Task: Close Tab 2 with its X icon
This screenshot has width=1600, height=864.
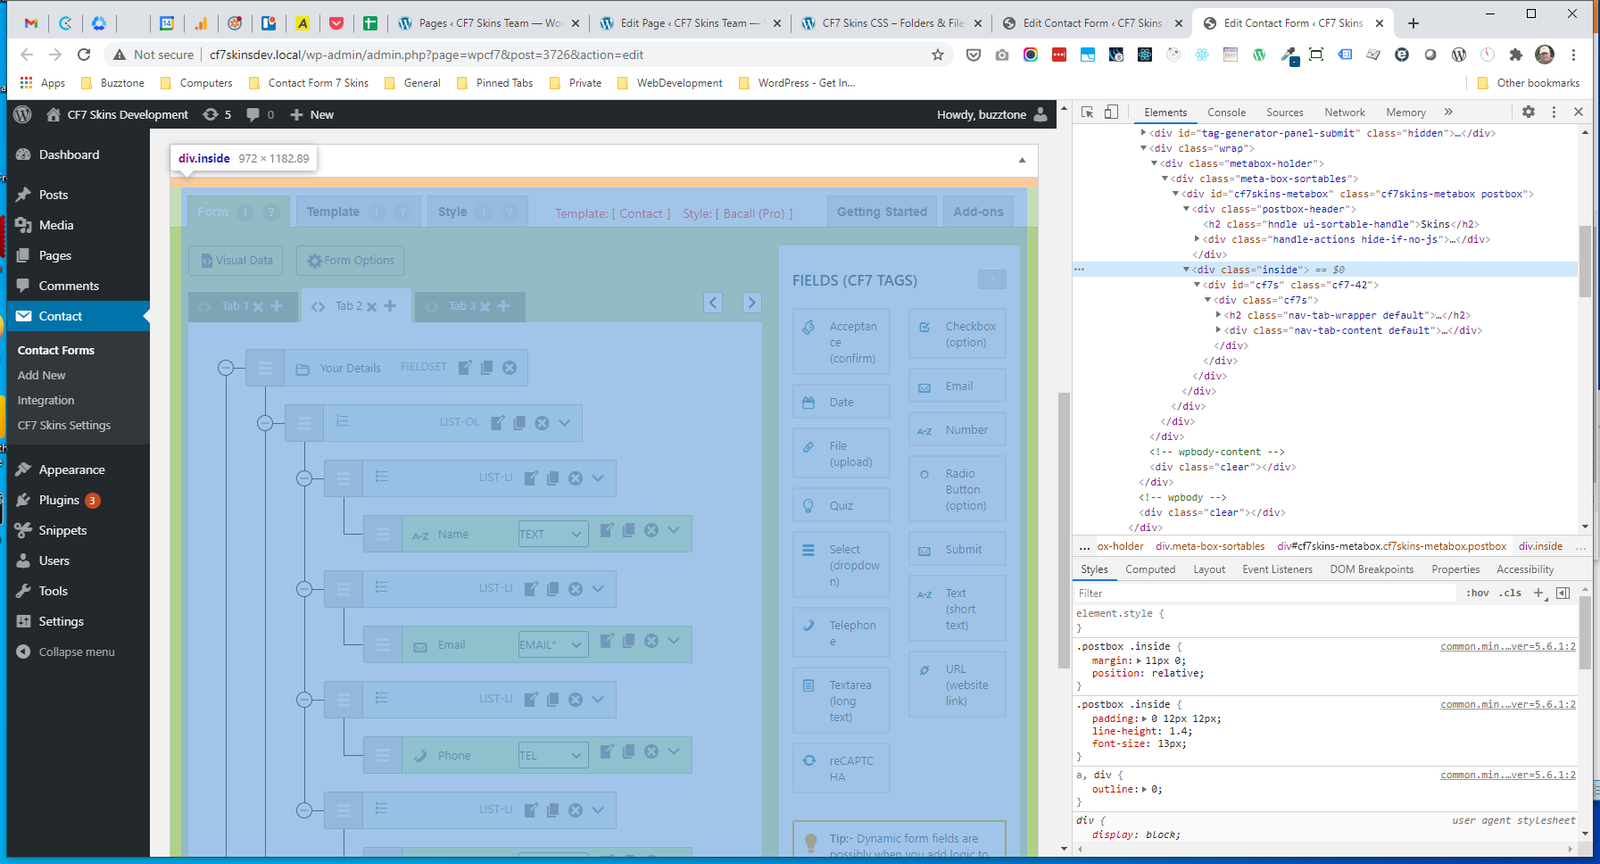Action: click(x=372, y=307)
